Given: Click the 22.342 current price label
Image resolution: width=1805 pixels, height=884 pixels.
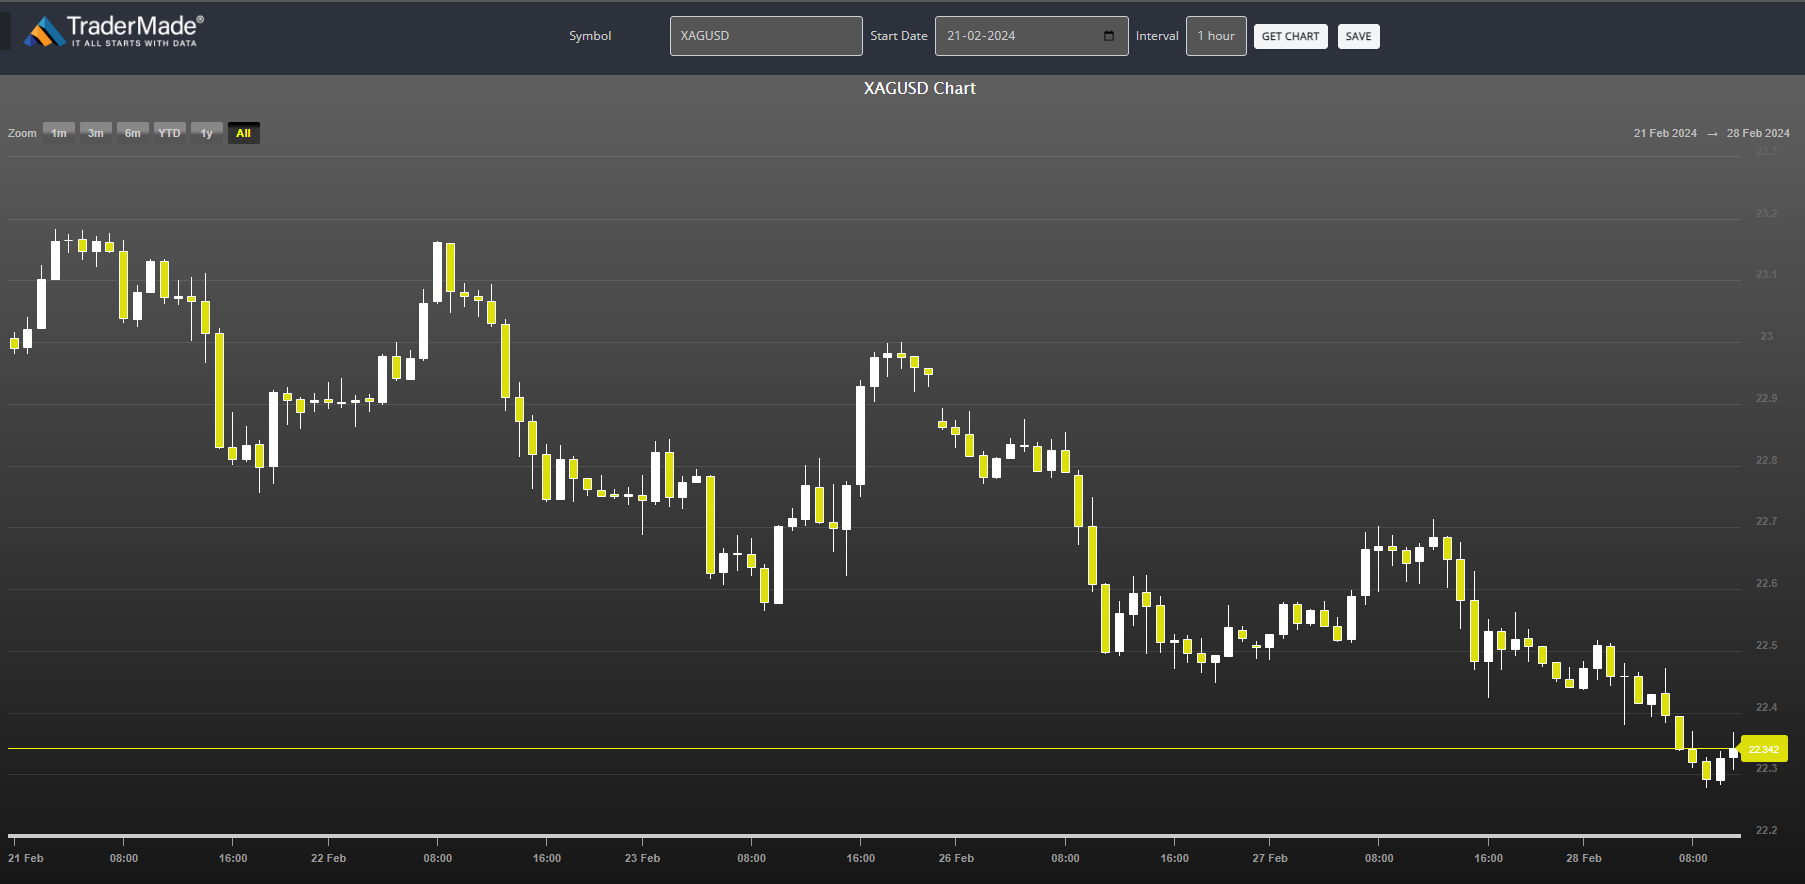Looking at the screenshot, I should point(1764,749).
